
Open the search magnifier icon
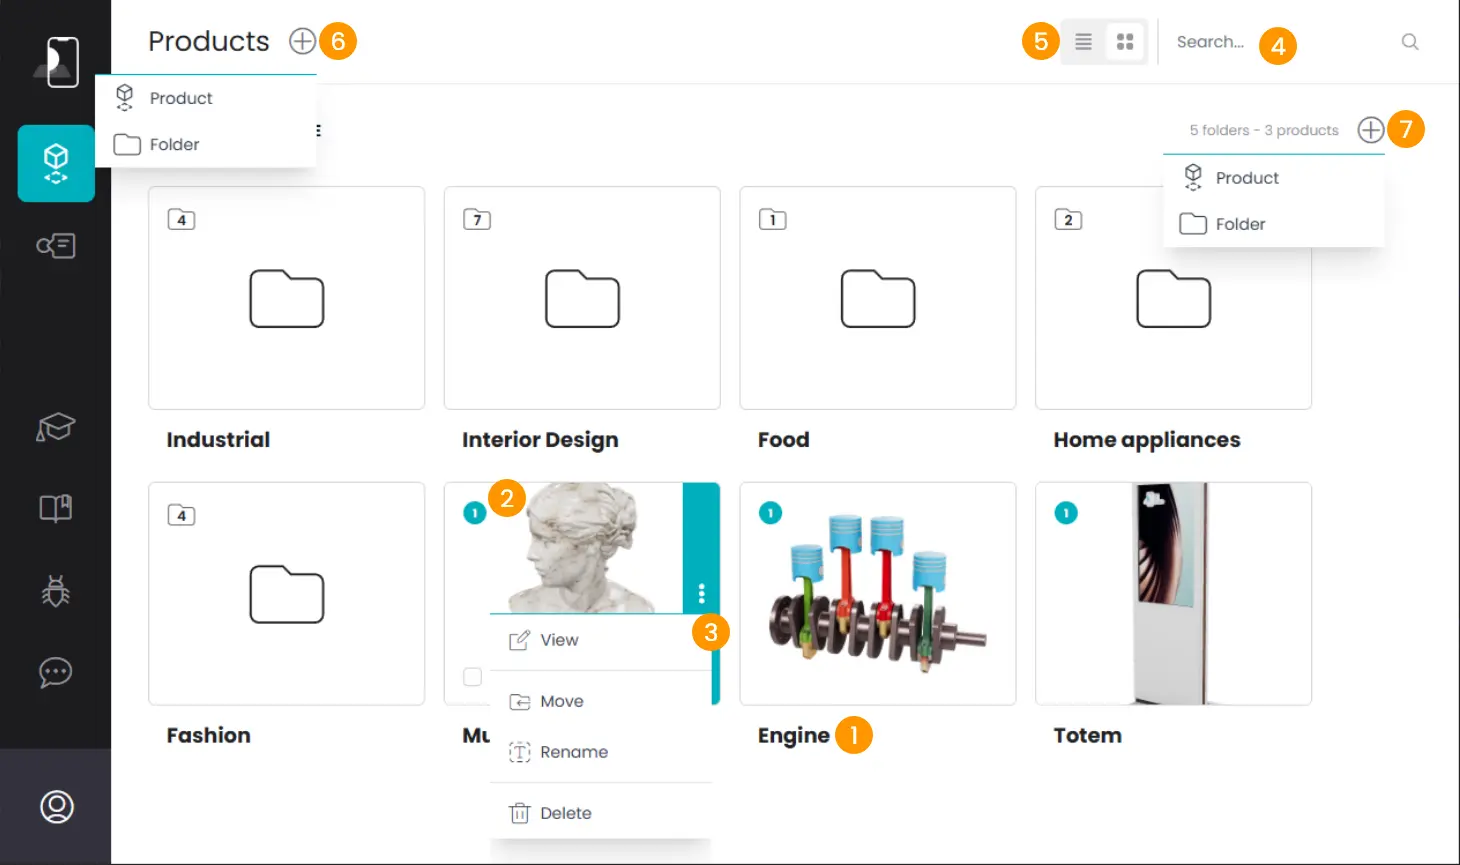(x=1410, y=42)
